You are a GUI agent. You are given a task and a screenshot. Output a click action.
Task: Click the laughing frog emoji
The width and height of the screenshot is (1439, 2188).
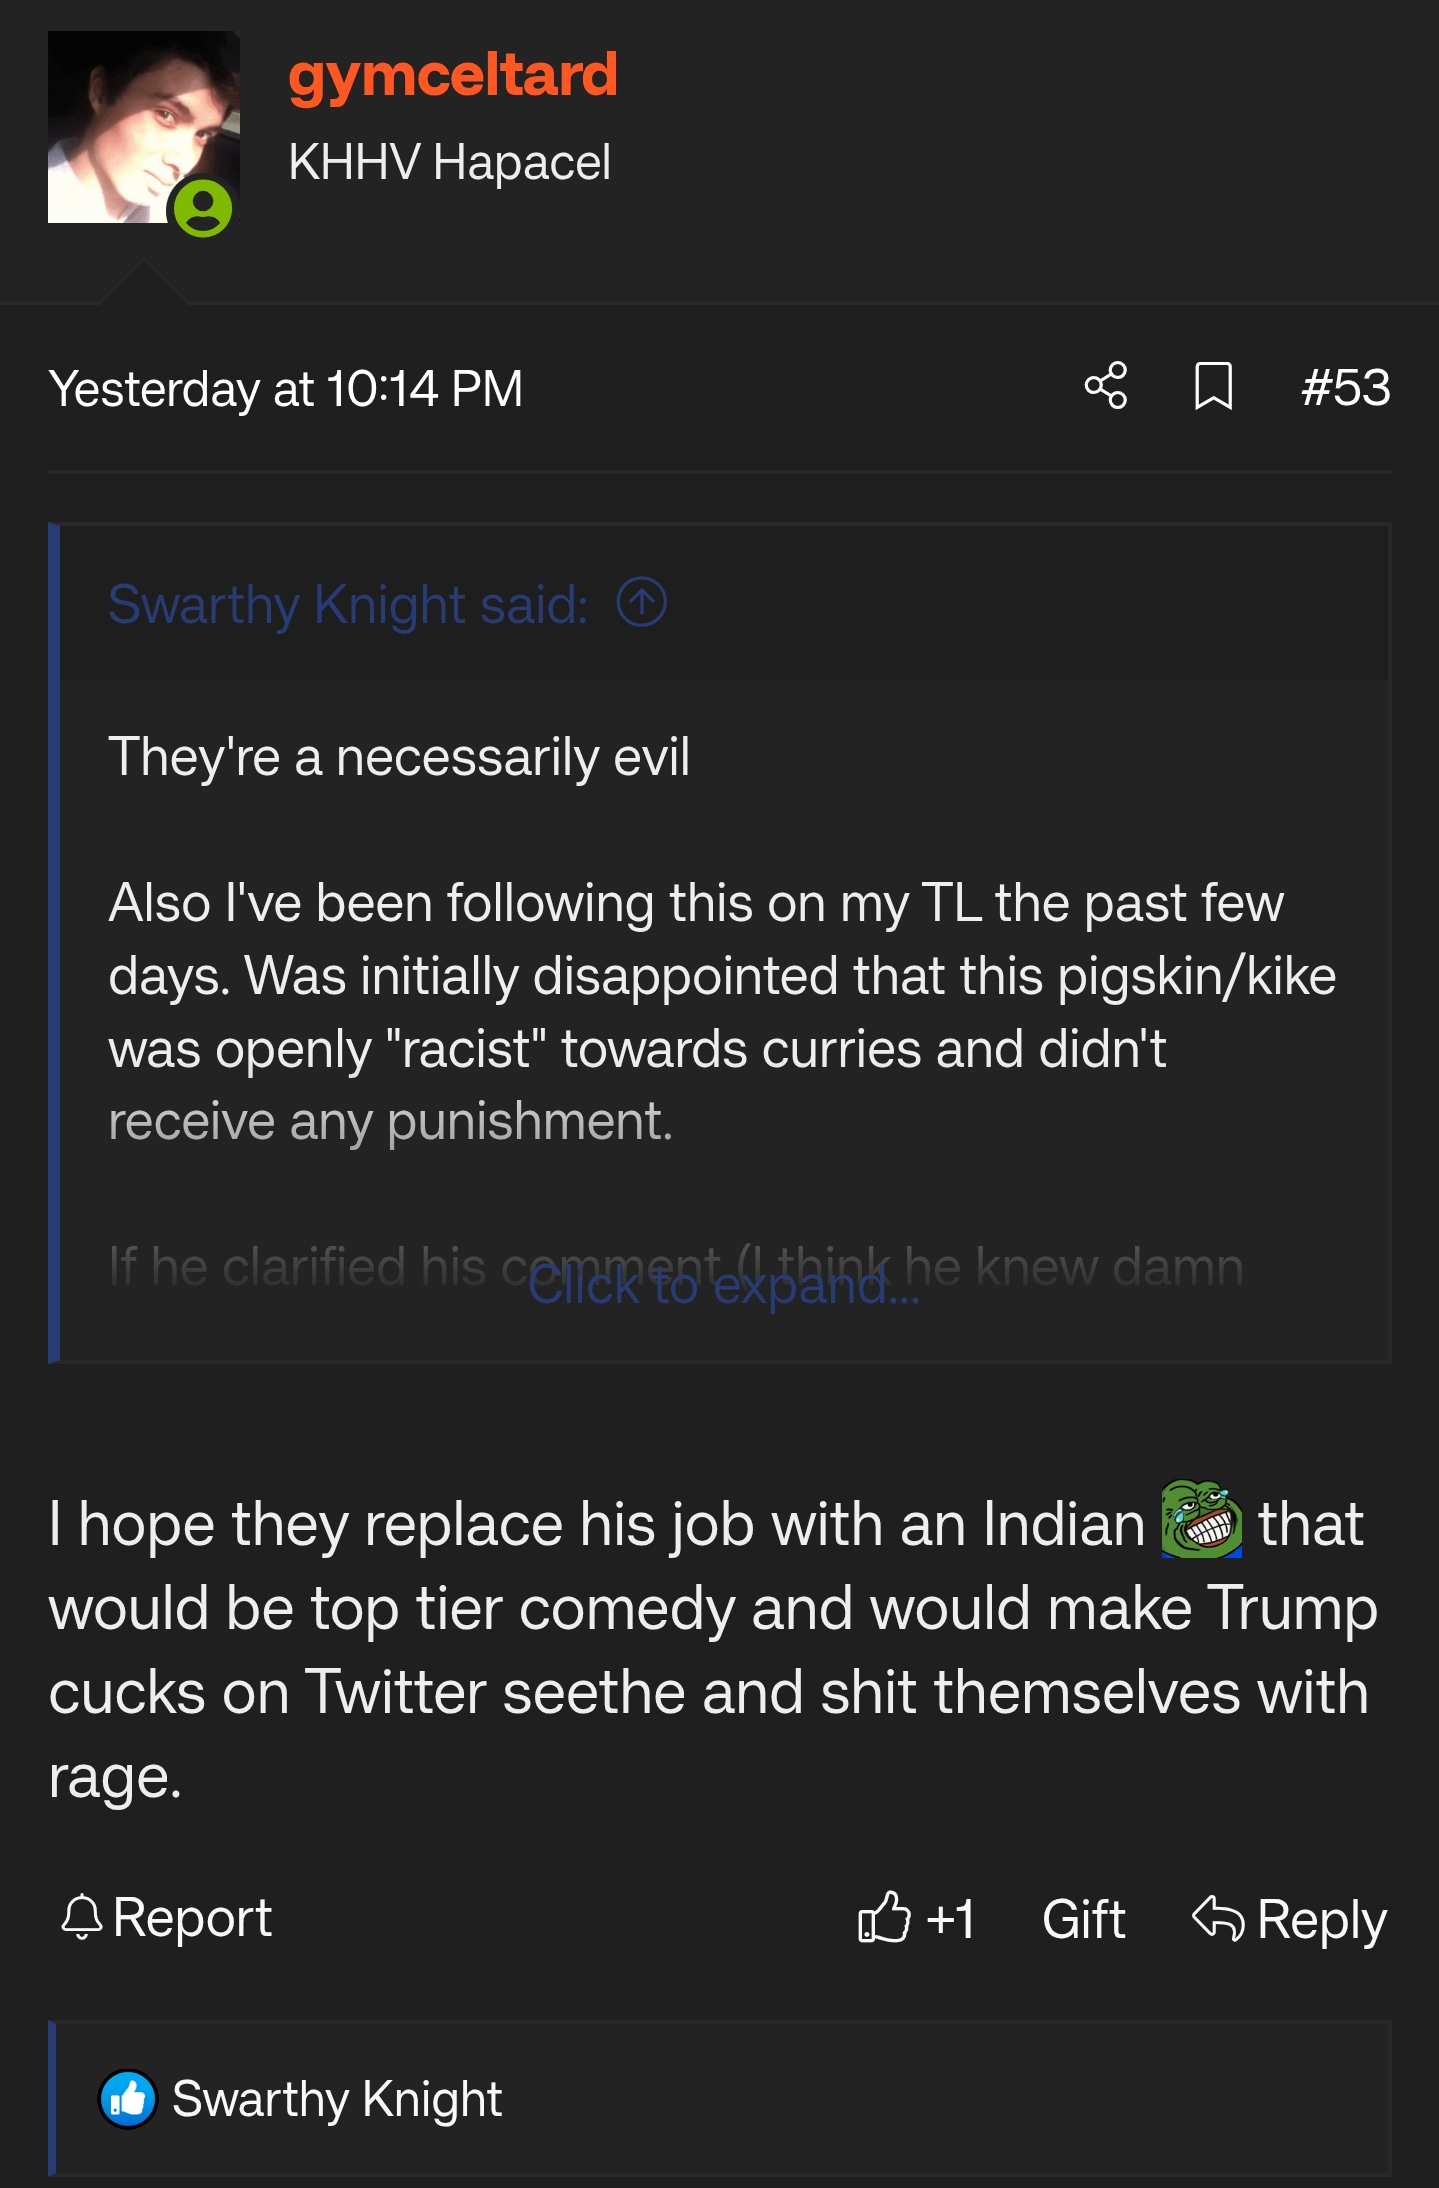1201,1520
